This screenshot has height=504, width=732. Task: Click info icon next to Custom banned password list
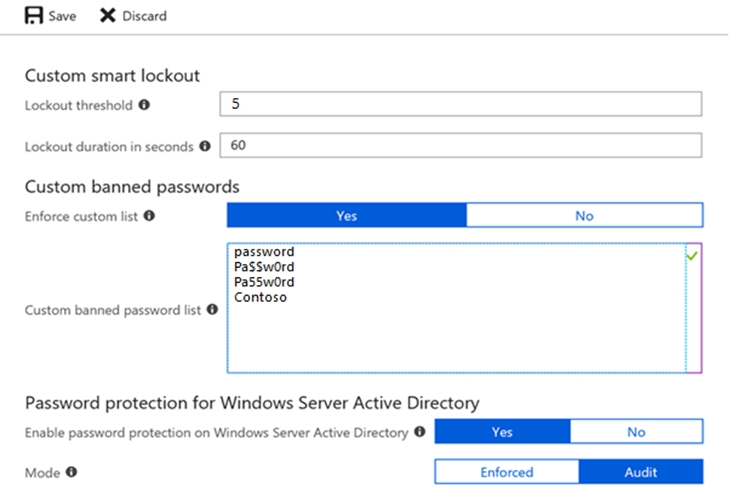(x=212, y=310)
